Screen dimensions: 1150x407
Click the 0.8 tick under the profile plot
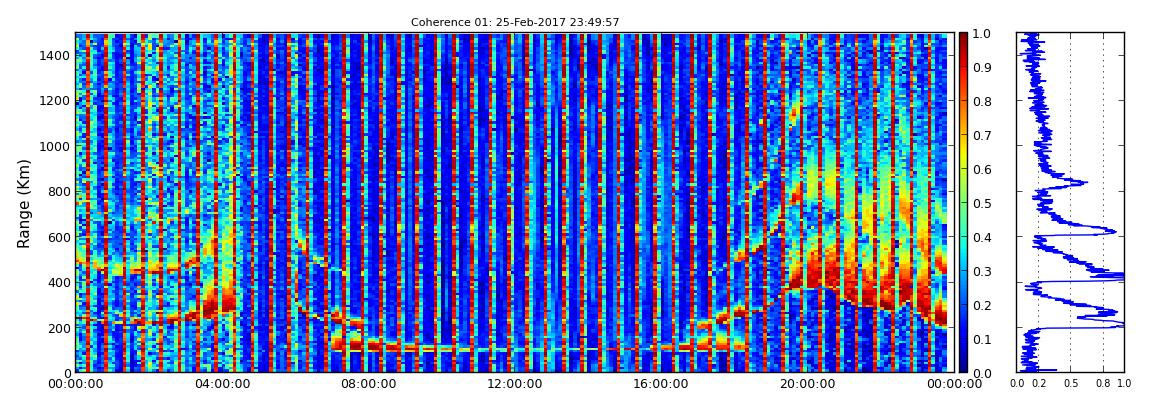(1103, 383)
